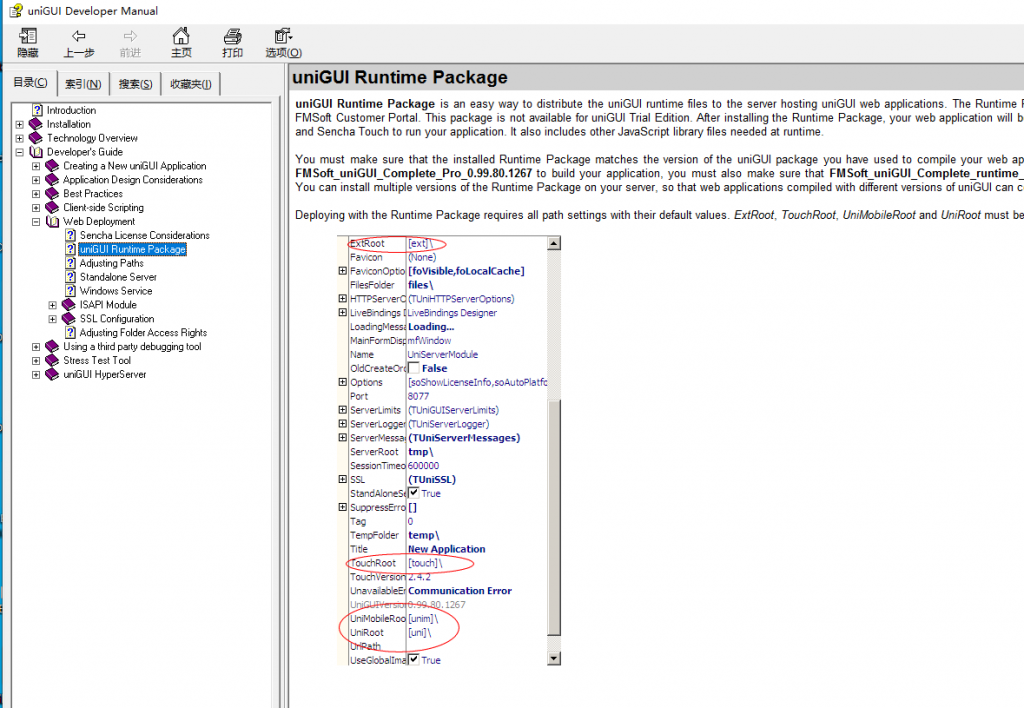Image resolution: width=1024 pixels, height=708 pixels.
Task: Collapse the Web Deployment tree node
Action: coord(37,222)
